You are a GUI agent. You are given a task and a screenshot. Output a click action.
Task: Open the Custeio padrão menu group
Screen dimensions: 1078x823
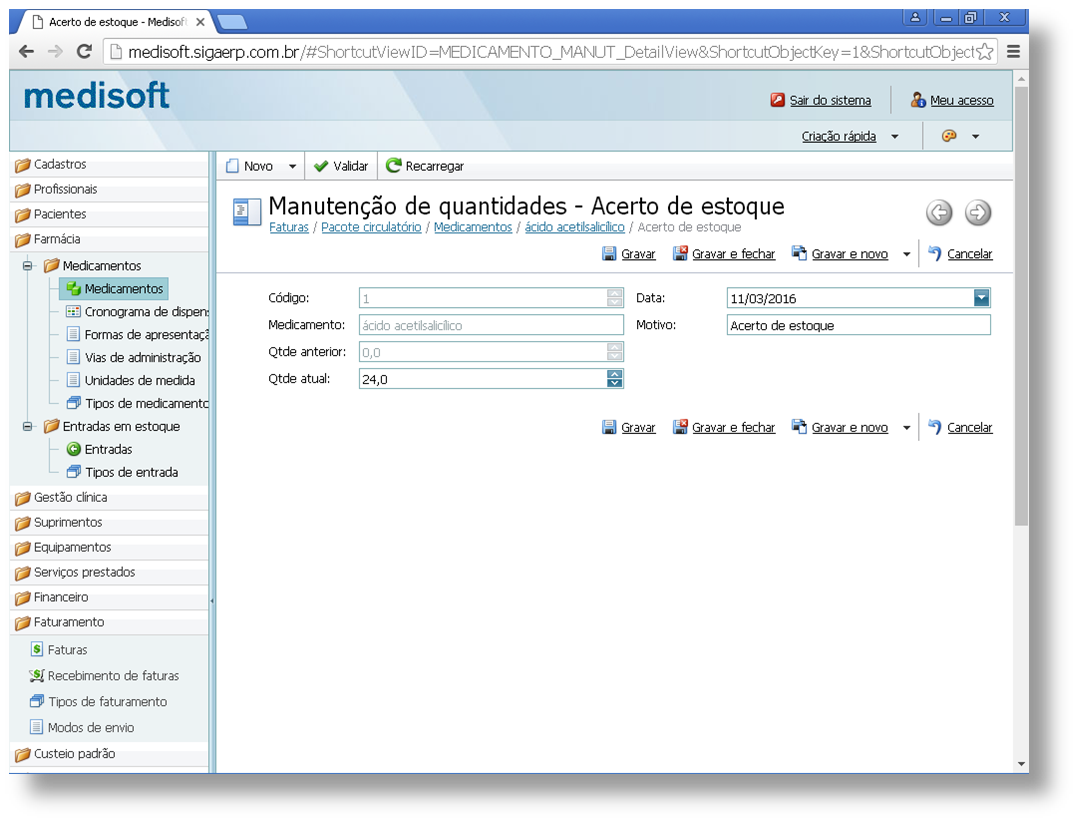click(x=109, y=754)
